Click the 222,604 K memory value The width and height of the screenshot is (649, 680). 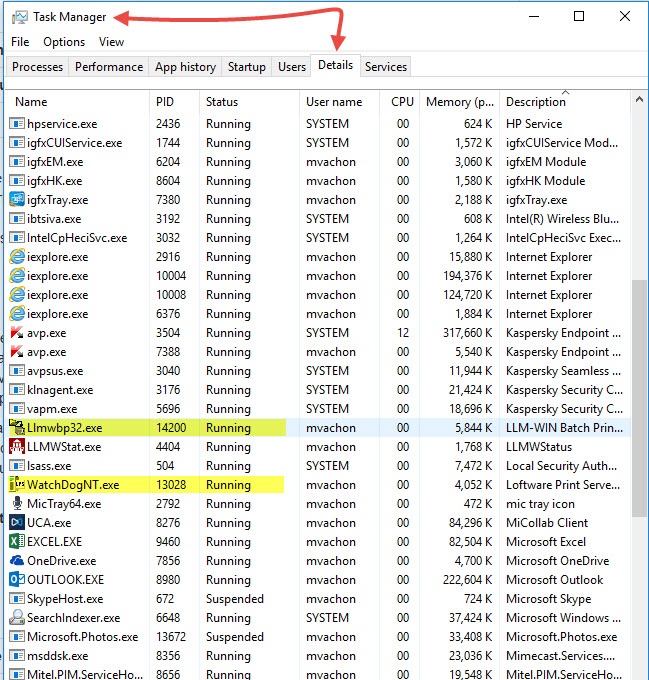pyautogui.click(x=467, y=580)
